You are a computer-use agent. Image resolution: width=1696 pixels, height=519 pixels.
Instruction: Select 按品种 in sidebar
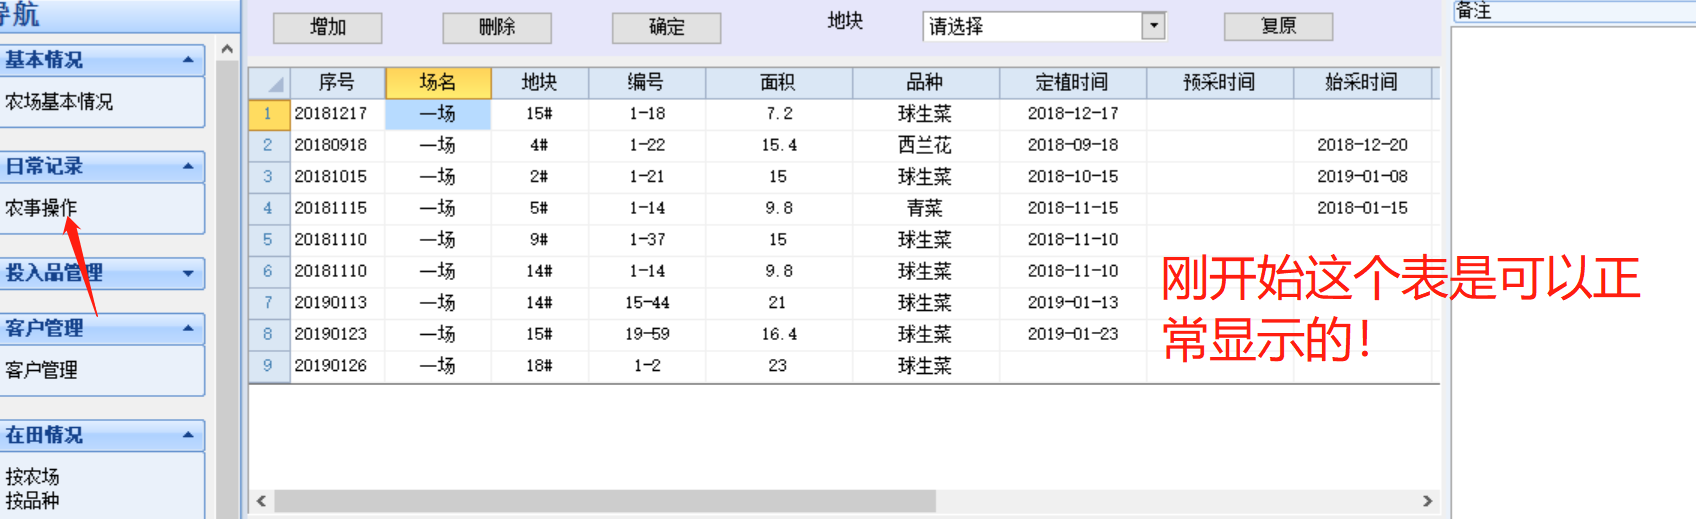(32, 500)
